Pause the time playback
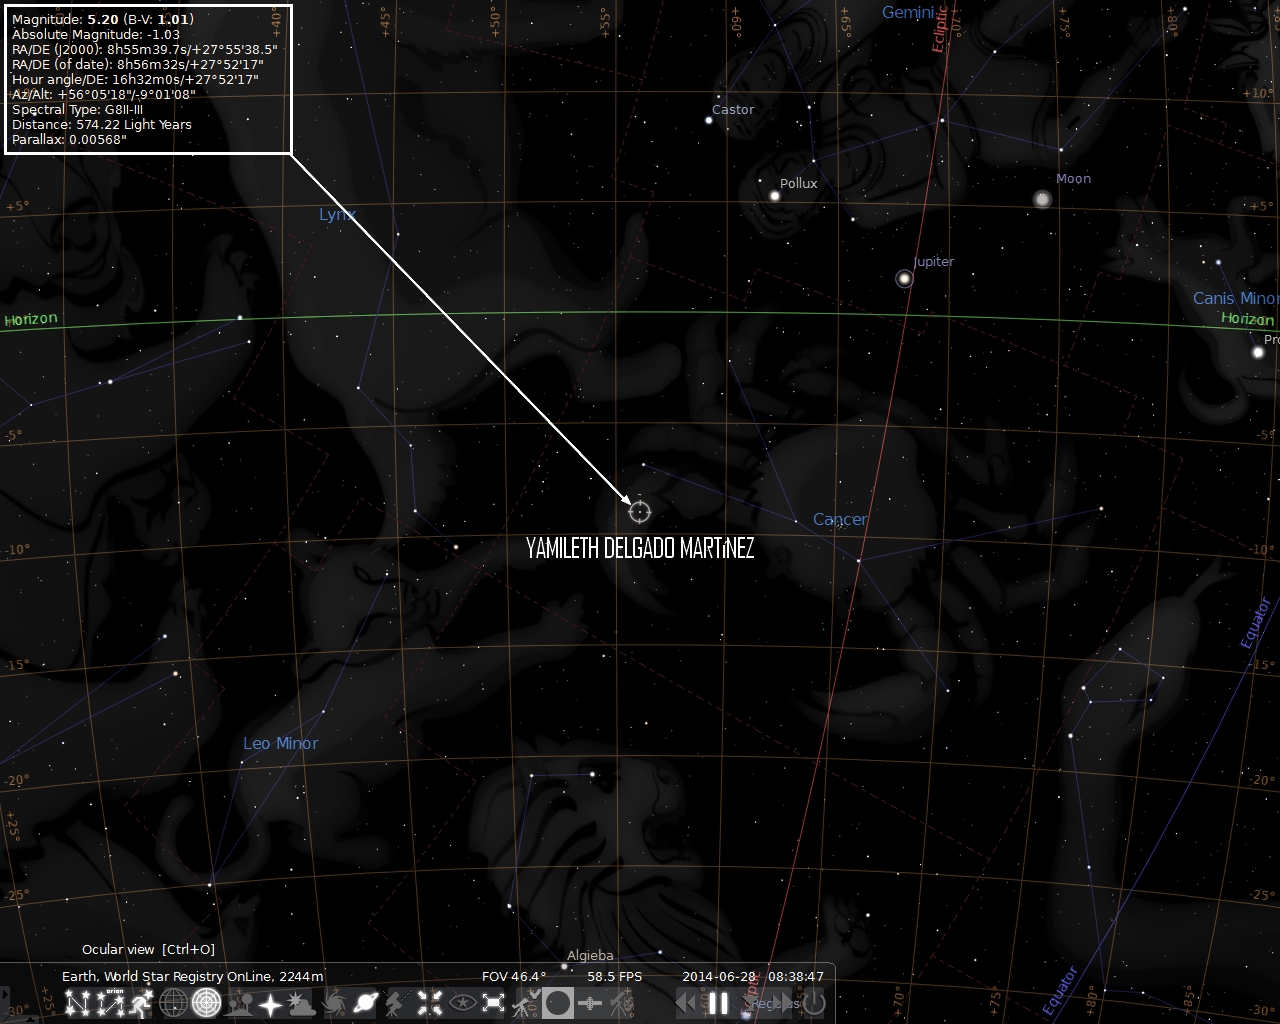This screenshot has width=1280, height=1024. 718,1002
